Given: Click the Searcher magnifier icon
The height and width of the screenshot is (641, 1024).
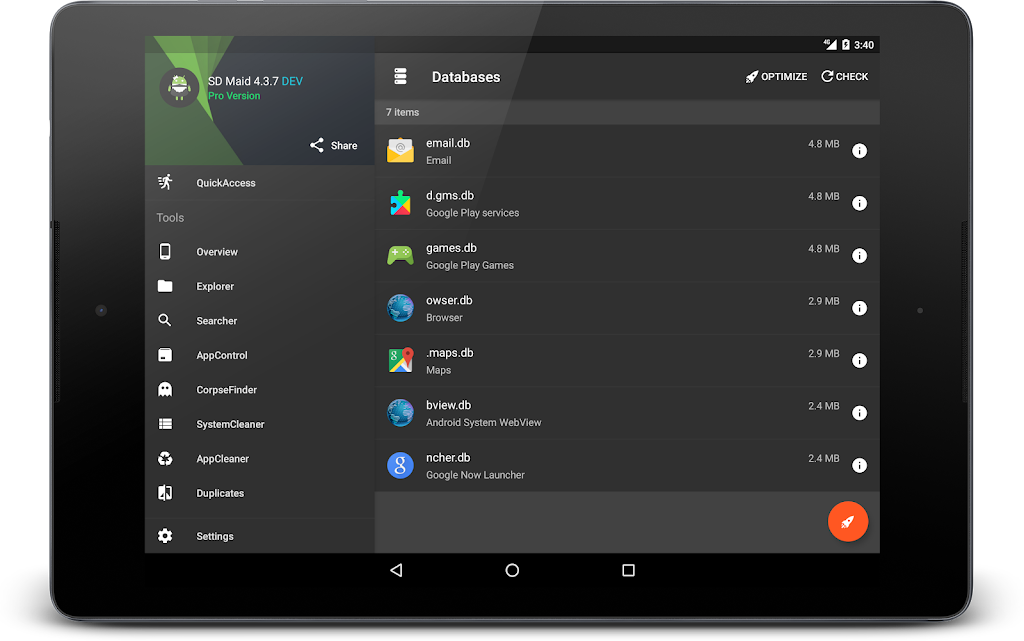Looking at the screenshot, I should 165,321.
